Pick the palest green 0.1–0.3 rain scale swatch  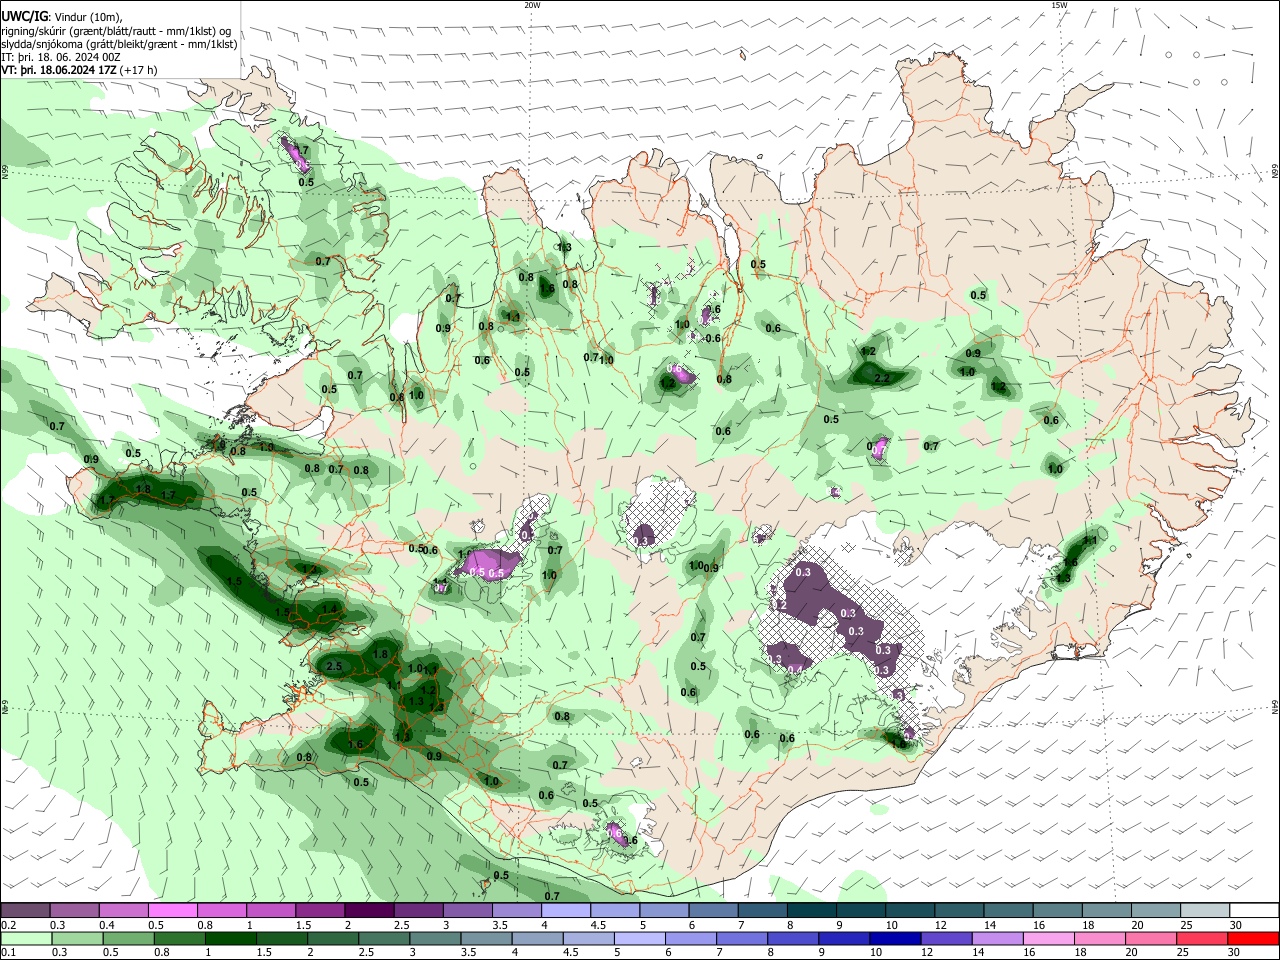pyautogui.click(x=25, y=938)
